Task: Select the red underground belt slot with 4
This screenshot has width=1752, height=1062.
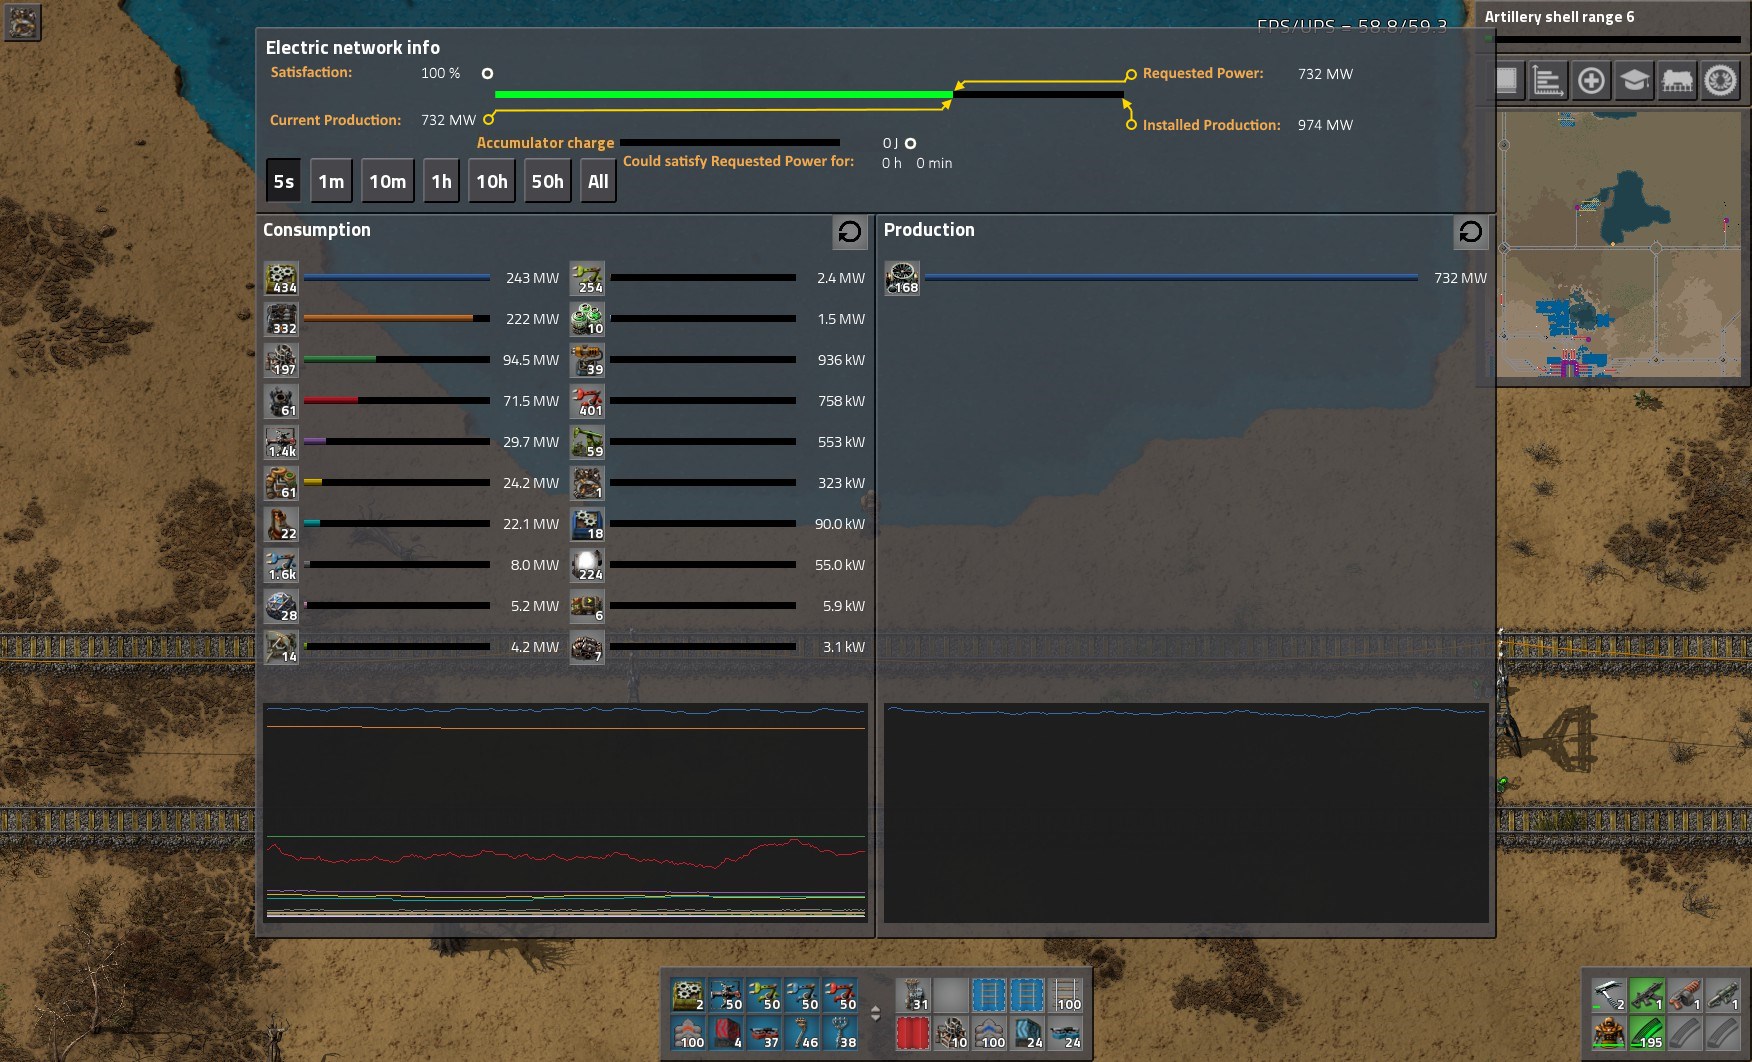Action: [726, 1033]
